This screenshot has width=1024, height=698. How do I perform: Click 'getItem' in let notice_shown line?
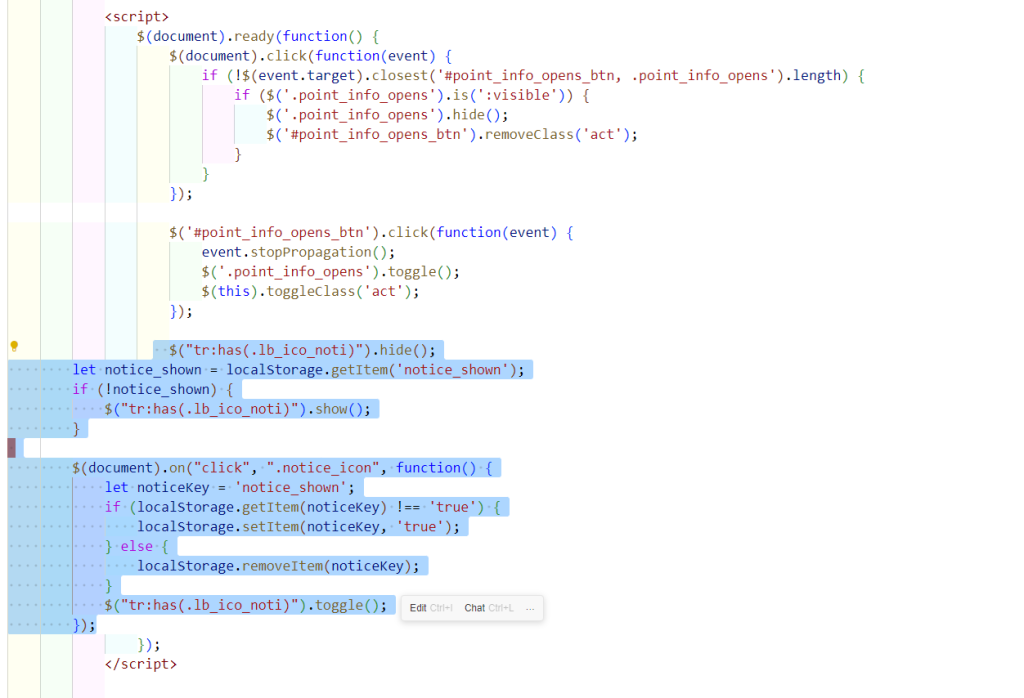coord(359,370)
